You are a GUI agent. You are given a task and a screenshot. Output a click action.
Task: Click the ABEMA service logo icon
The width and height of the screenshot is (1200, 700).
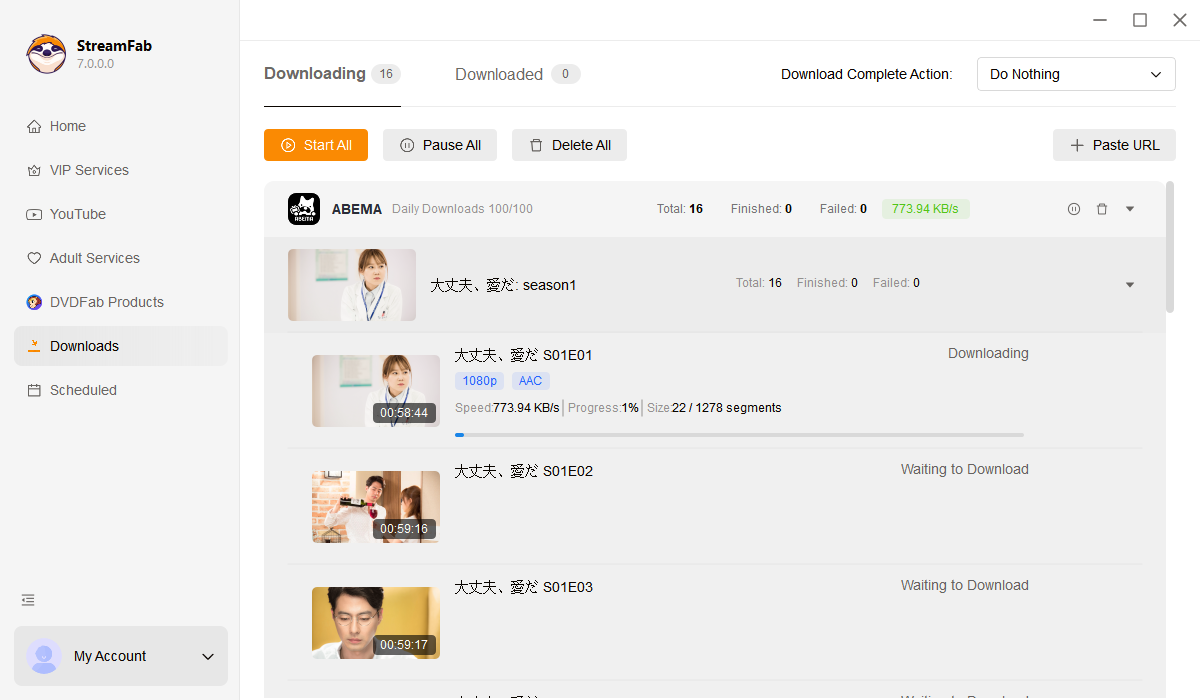[304, 209]
